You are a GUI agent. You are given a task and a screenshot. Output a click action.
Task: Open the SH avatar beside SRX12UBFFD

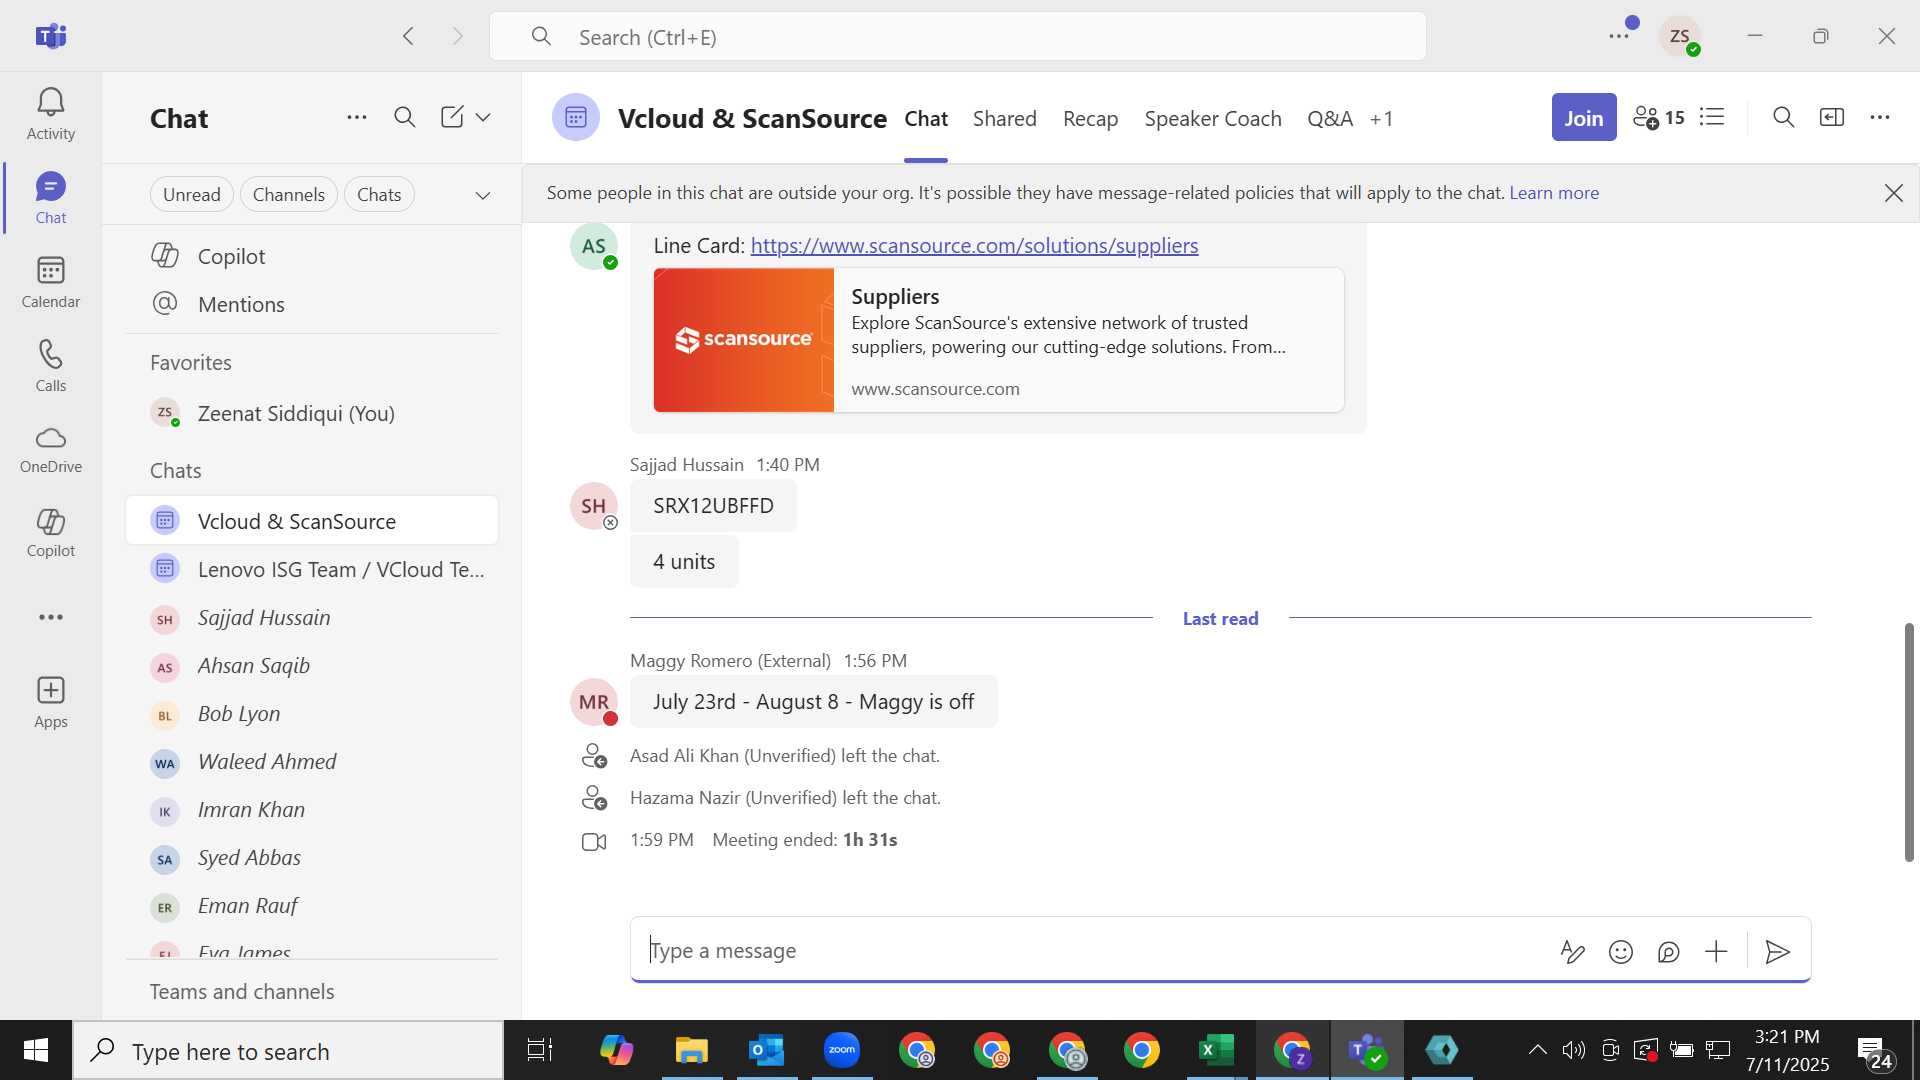[x=593, y=506]
